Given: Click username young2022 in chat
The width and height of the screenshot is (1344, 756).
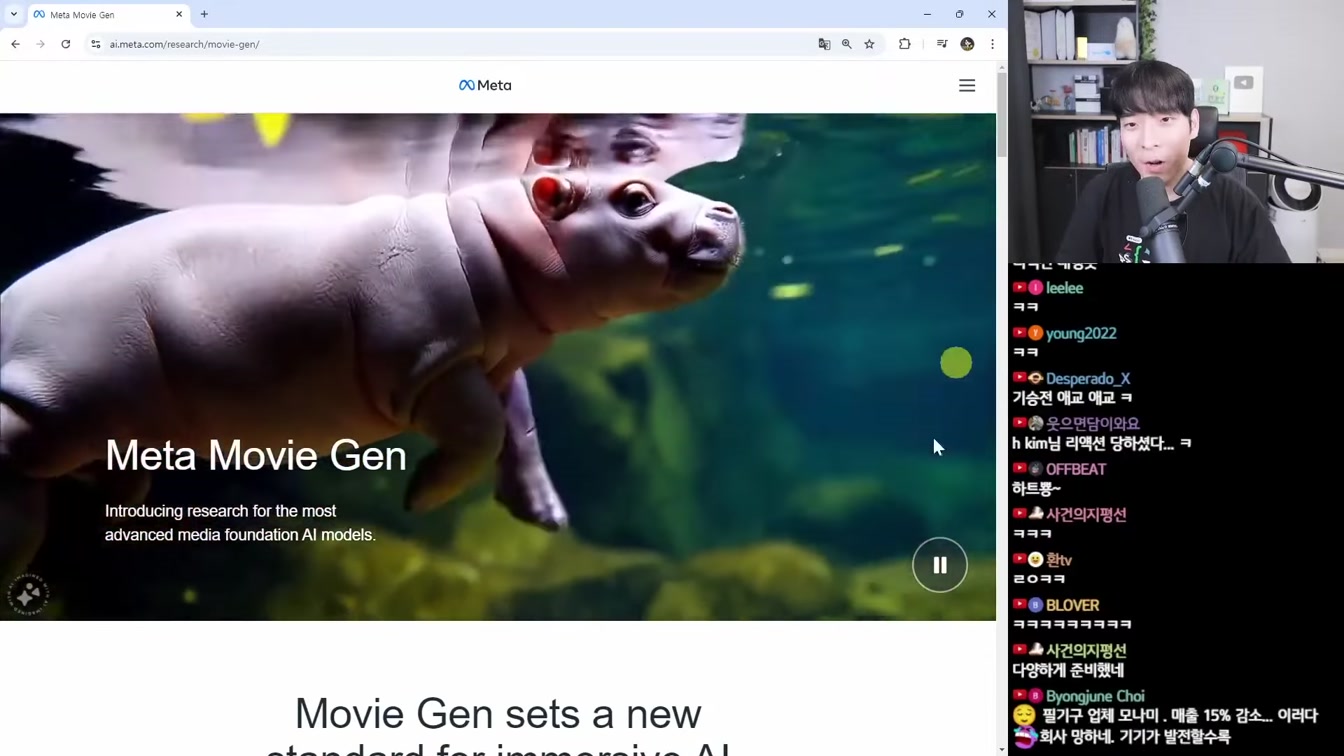Looking at the screenshot, I should pyautogui.click(x=1081, y=333).
